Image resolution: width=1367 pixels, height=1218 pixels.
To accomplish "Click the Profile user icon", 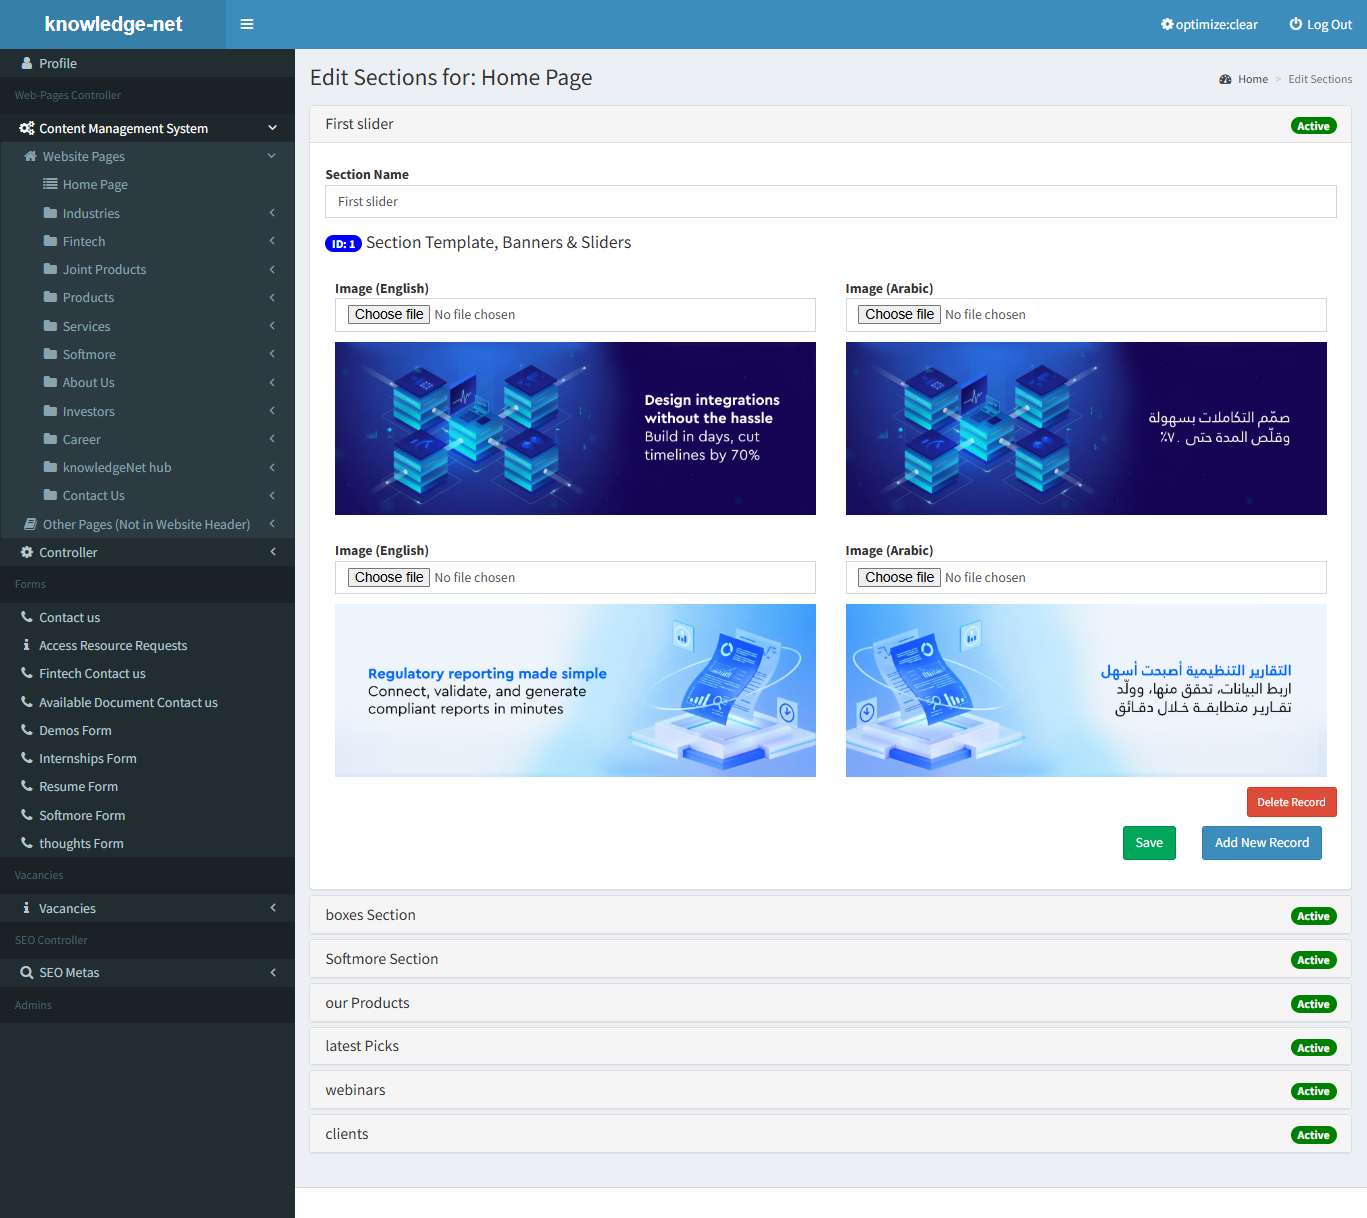I will click(27, 63).
